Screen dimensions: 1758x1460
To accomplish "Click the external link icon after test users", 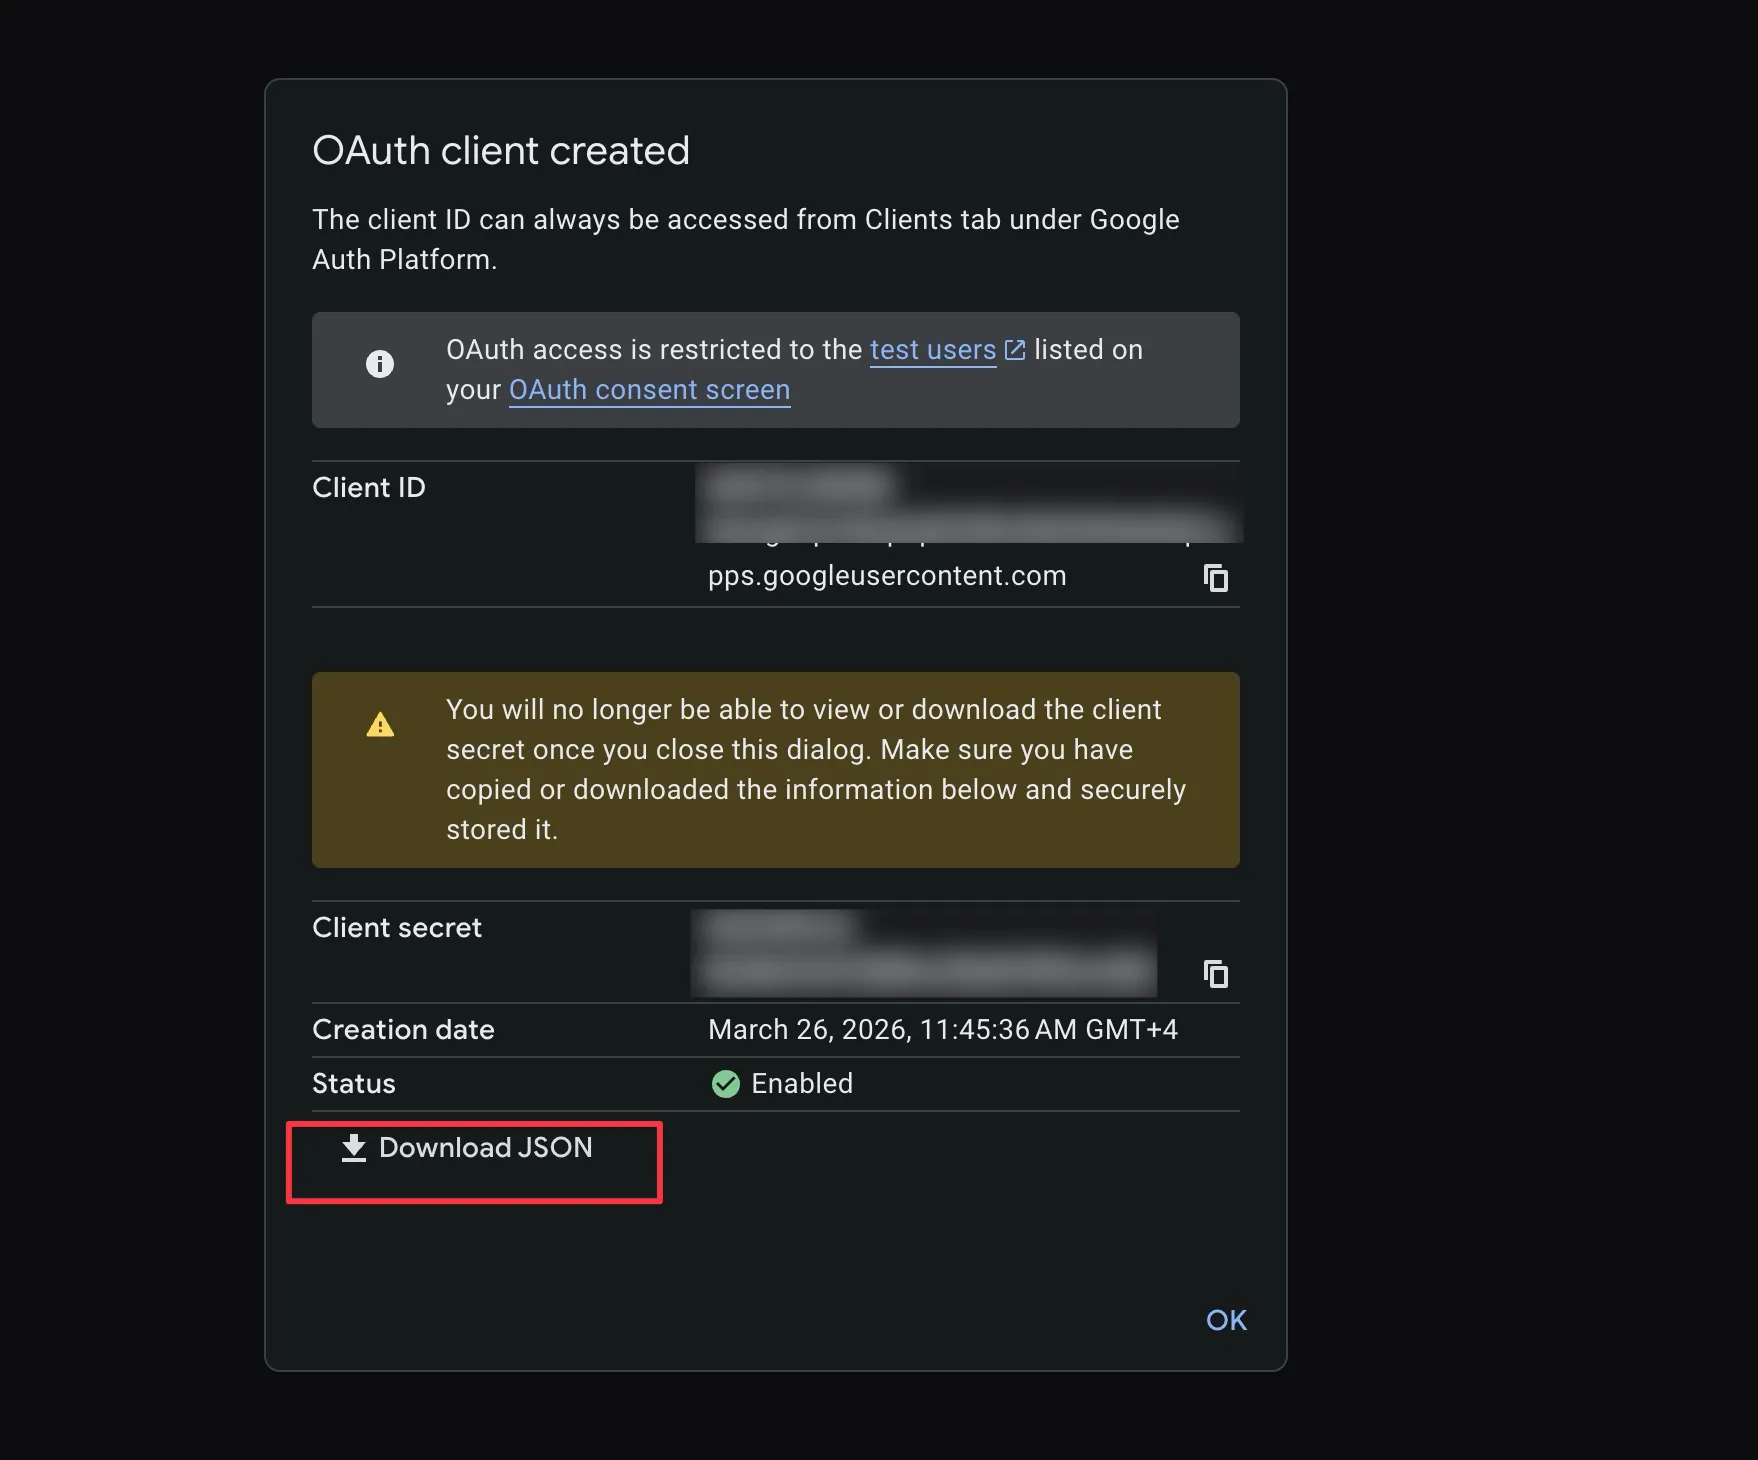I will pos(1015,350).
